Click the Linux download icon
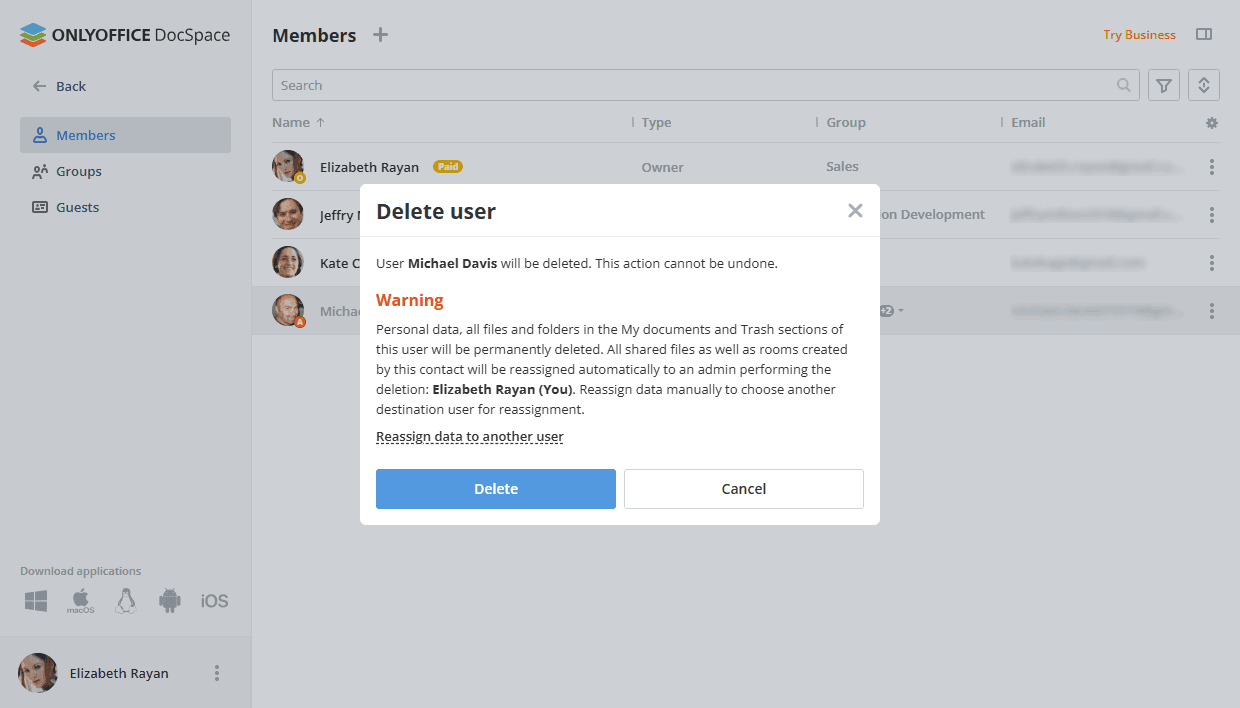Viewport: 1240px width, 708px height. [125, 600]
